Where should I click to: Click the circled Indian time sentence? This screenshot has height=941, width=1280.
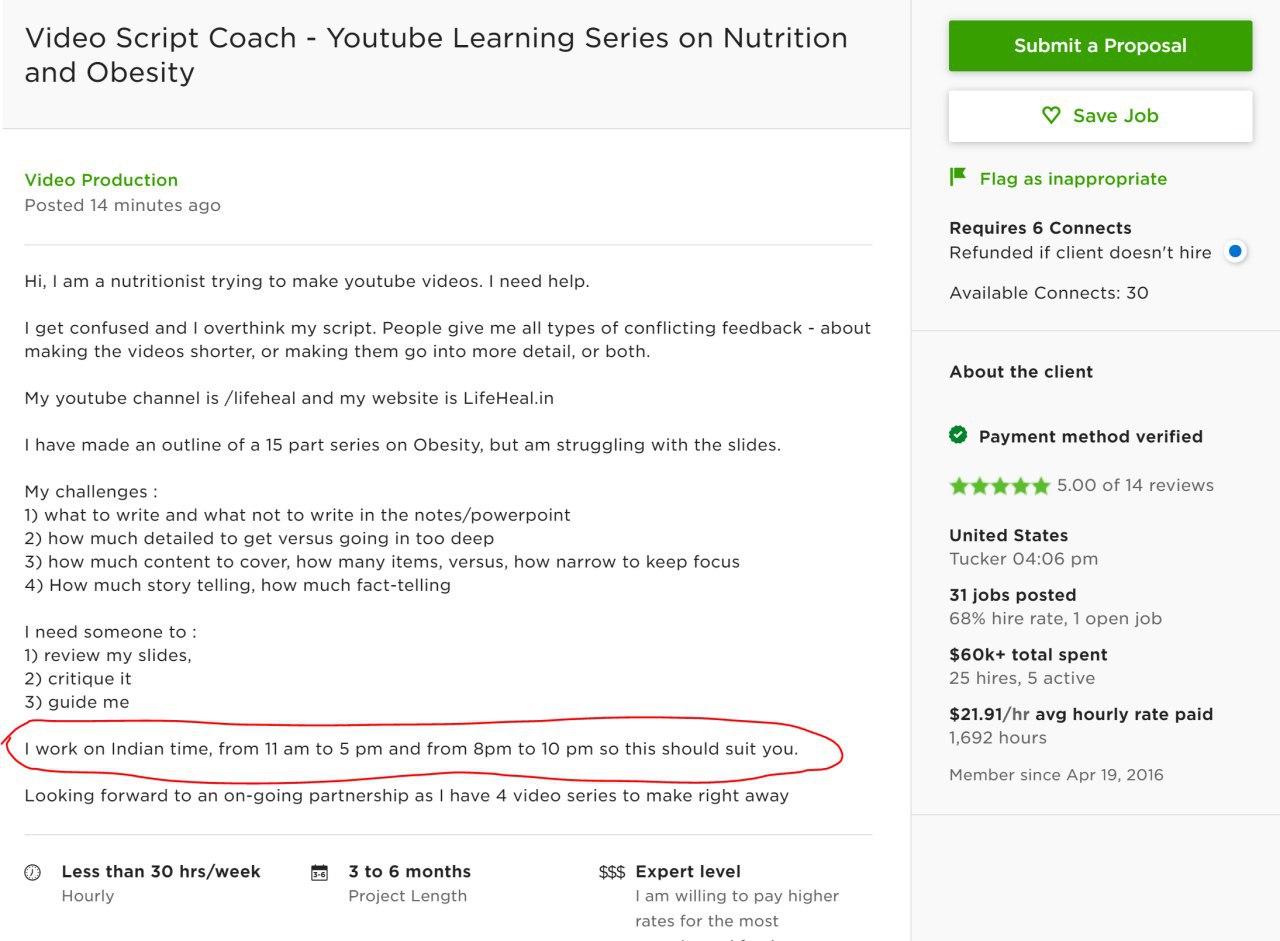coord(411,749)
